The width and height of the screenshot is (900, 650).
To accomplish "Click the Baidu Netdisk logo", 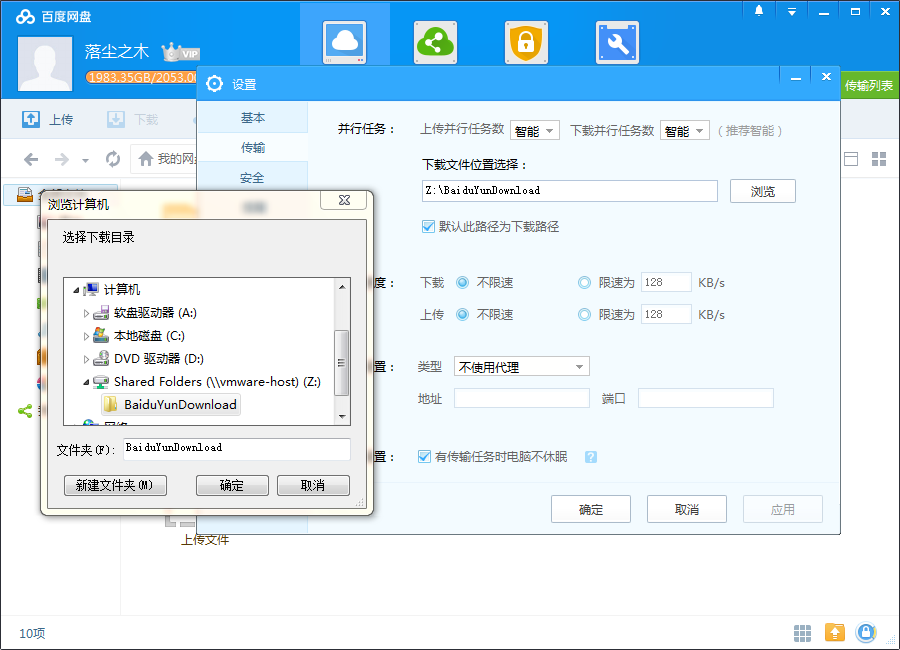I will click(25, 17).
